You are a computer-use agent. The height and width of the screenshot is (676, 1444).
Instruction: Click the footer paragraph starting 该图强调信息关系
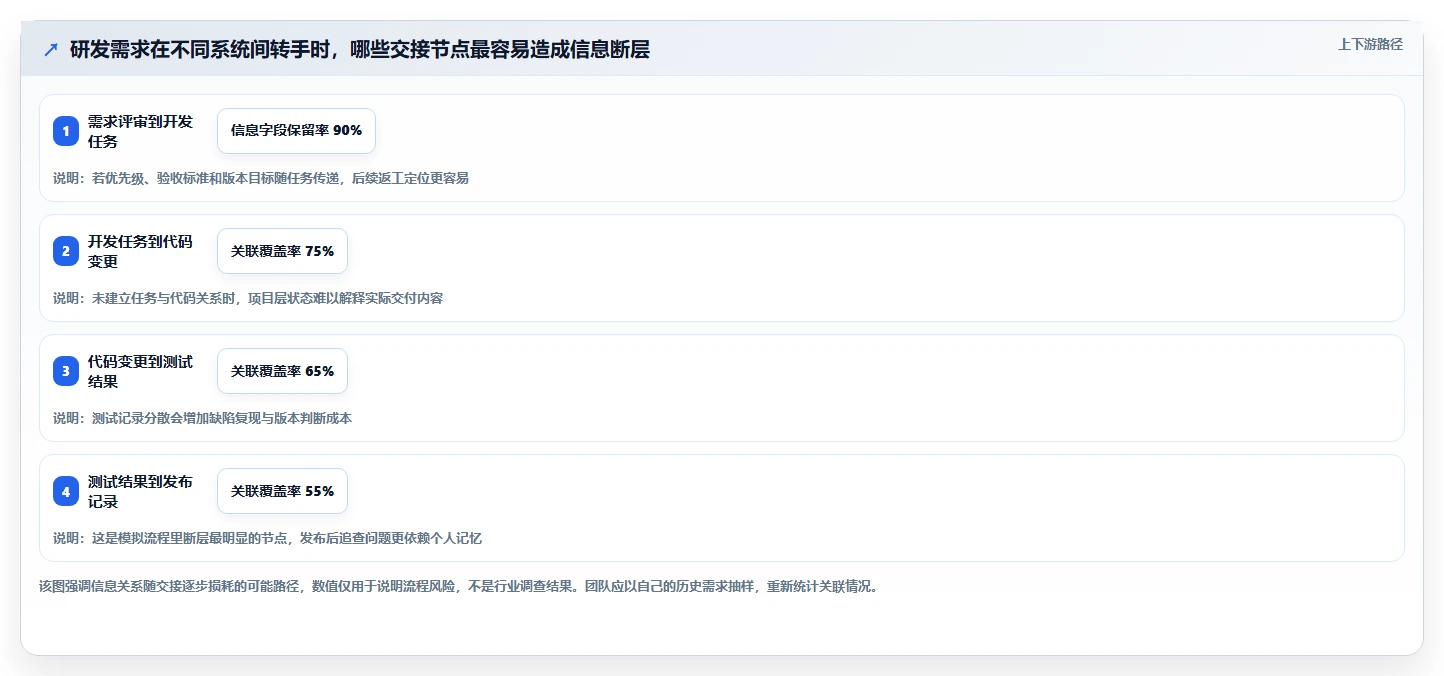[x=458, y=586]
